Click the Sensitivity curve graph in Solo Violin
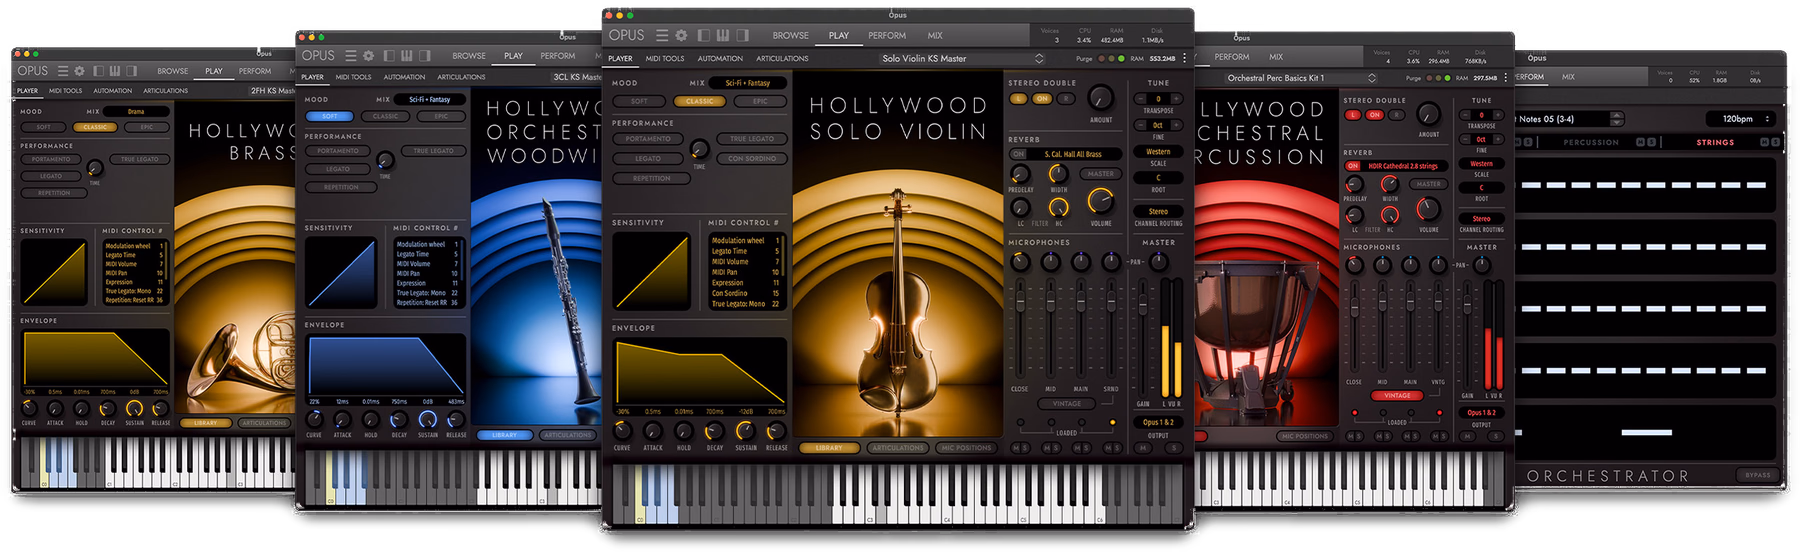 651,271
